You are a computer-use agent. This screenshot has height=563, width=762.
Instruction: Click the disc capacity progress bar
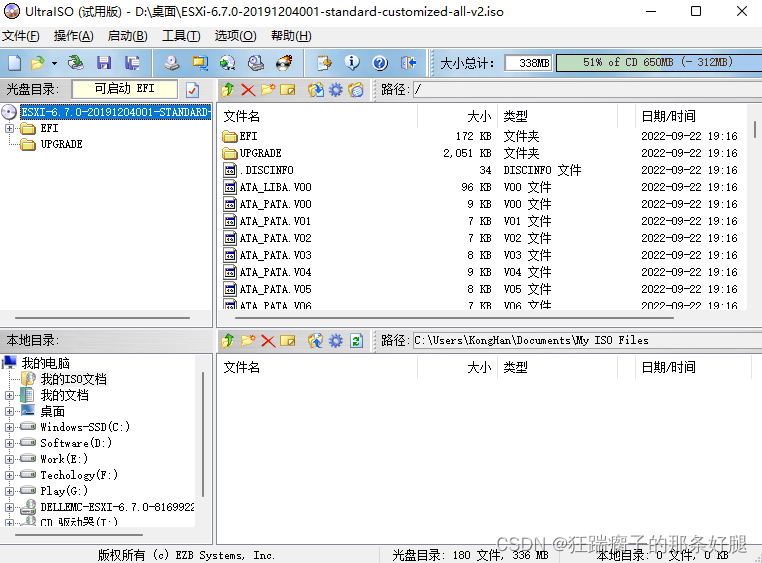tap(659, 63)
